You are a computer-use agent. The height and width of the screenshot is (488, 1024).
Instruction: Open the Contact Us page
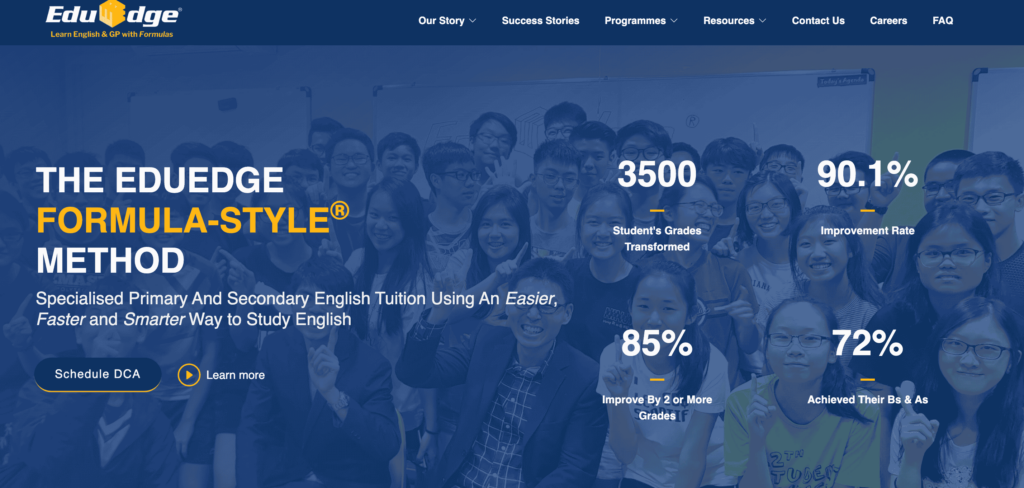(x=818, y=20)
